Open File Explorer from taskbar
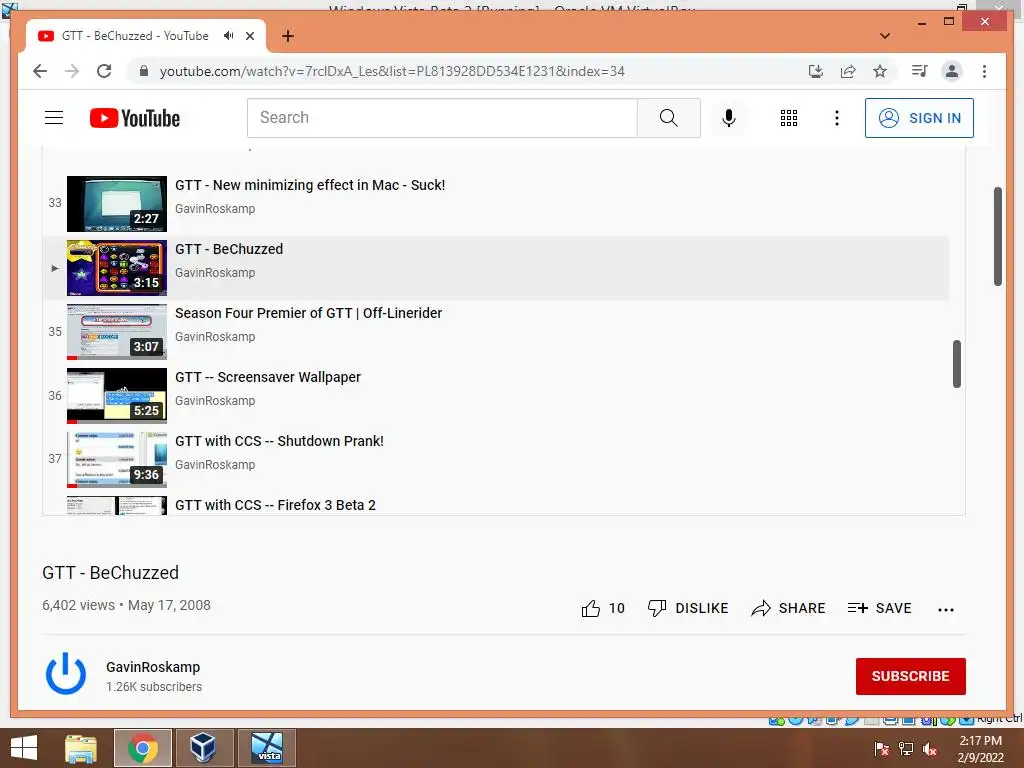Image resolution: width=1024 pixels, height=768 pixels. pos(81,748)
